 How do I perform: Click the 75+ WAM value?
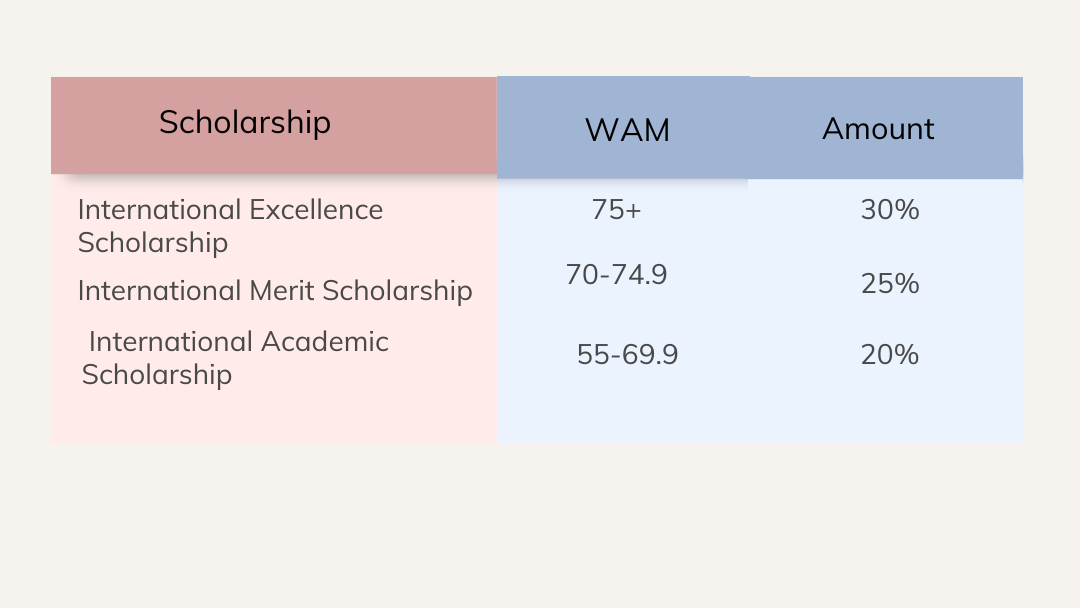616,210
